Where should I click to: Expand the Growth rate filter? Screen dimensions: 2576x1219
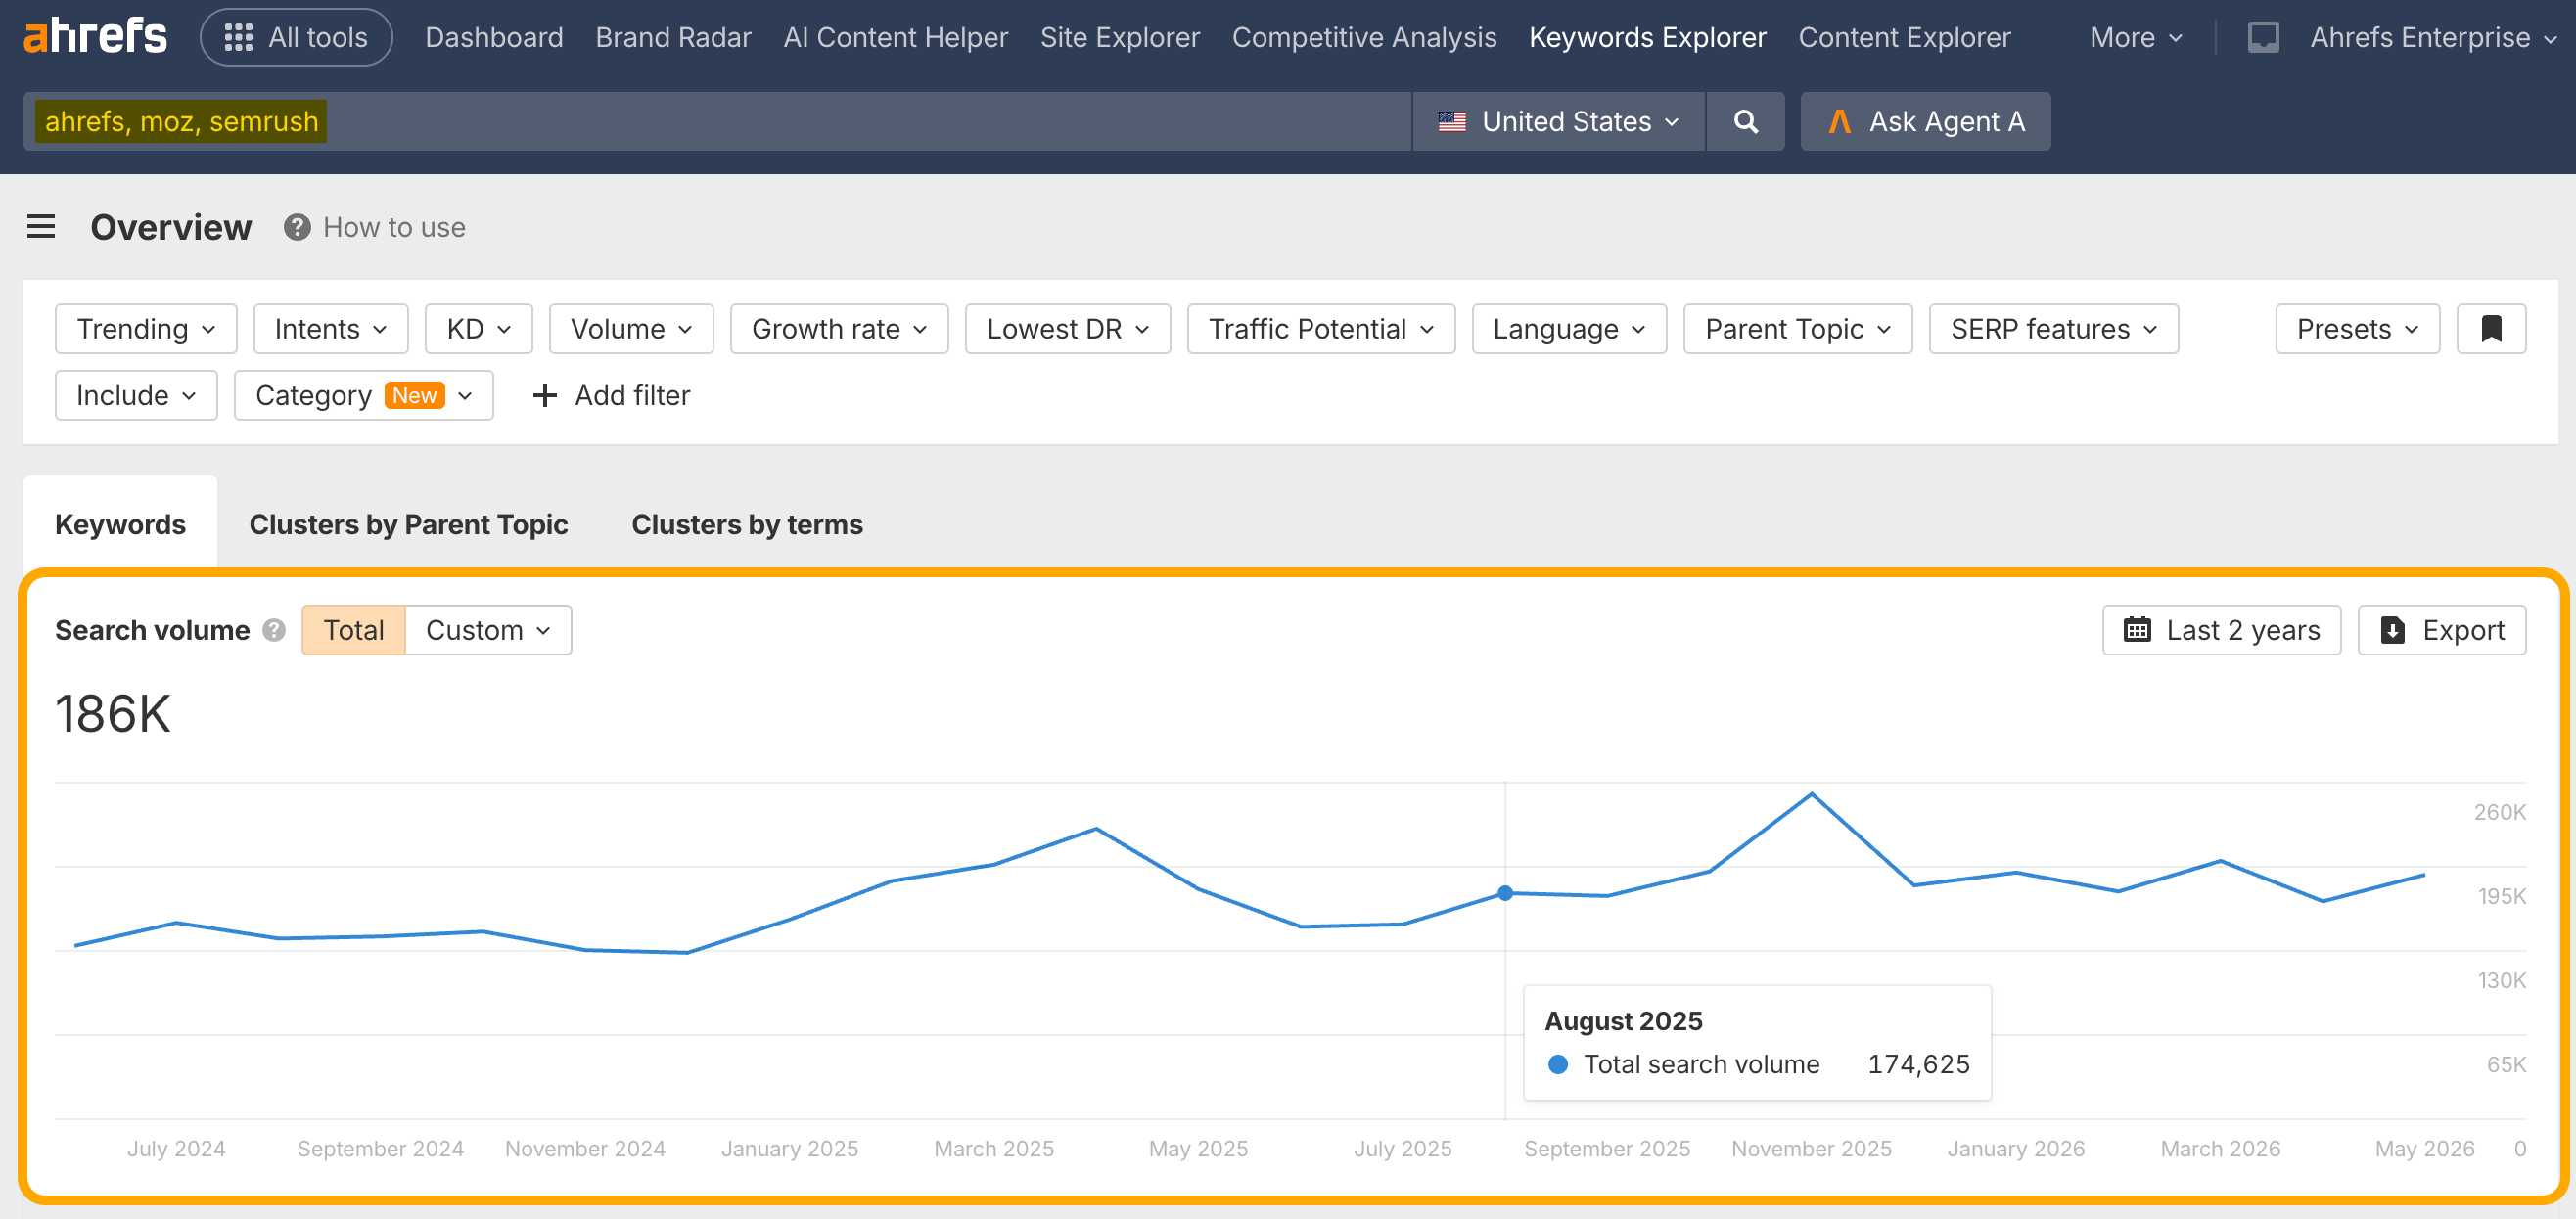(839, 328)
